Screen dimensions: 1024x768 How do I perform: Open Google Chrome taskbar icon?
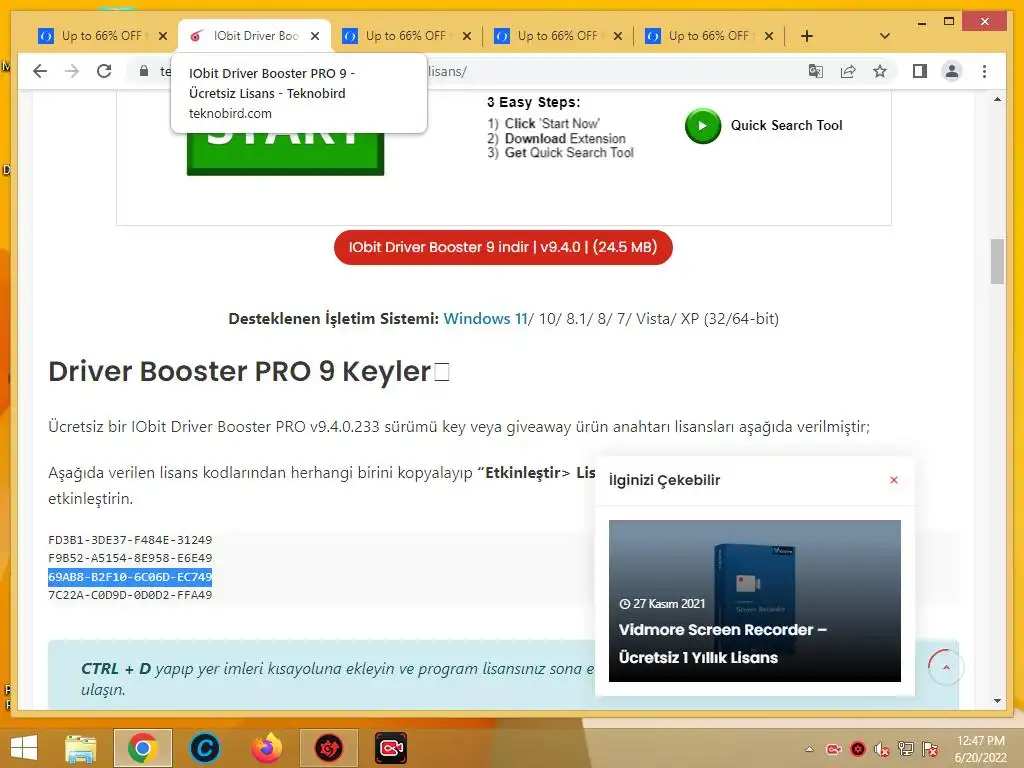142,748
